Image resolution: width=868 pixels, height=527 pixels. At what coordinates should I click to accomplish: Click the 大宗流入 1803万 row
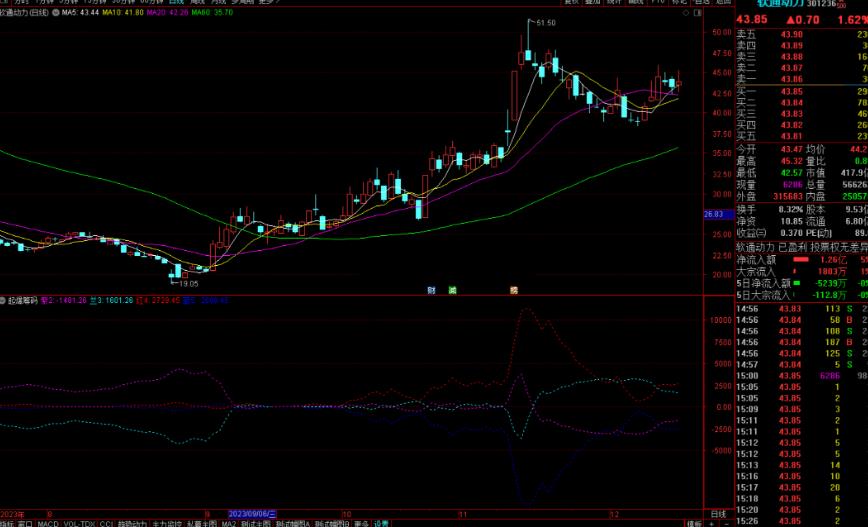(802, 271)
